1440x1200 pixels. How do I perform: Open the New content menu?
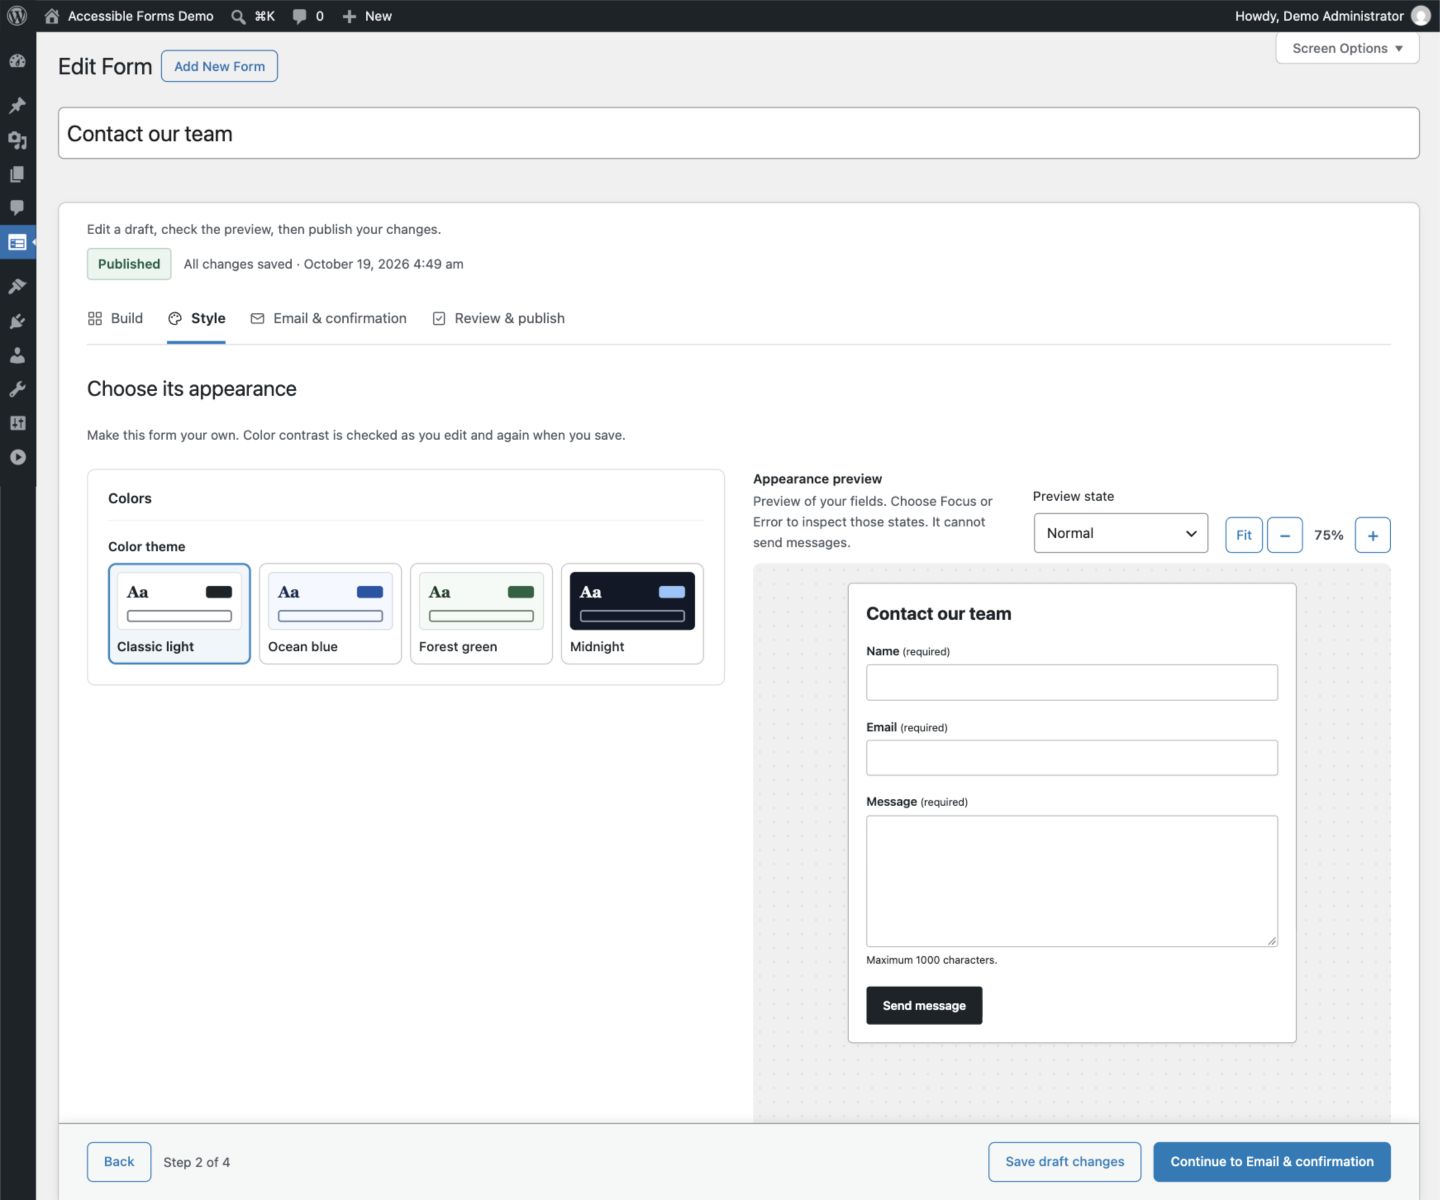[367, 16]
